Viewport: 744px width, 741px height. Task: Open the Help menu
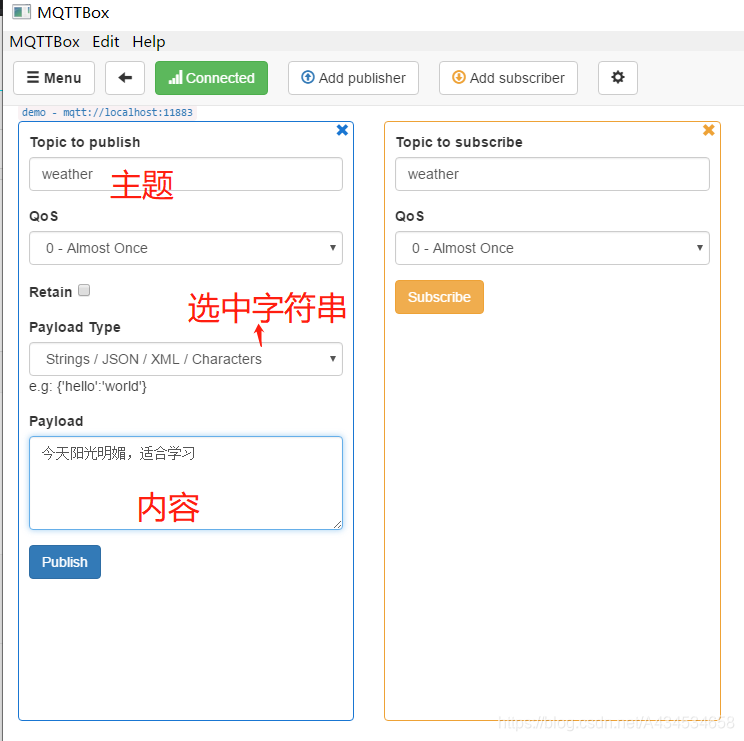point(149,42)
